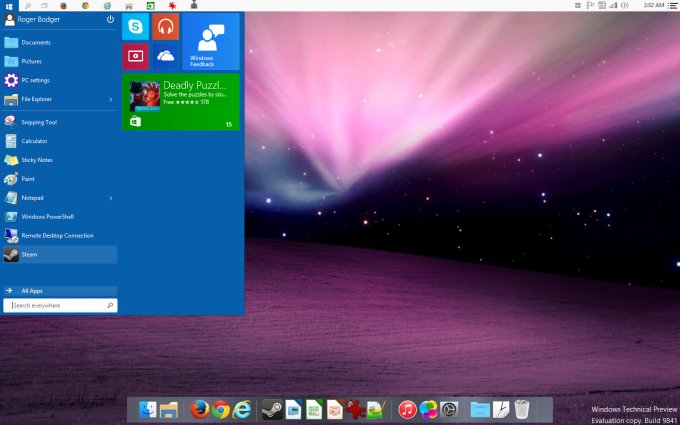The height and width of the screenshot is (425, 680).
Task: Click the power button beside Roger Bodger
Action: pyautogui.click(x=110, y=19)
